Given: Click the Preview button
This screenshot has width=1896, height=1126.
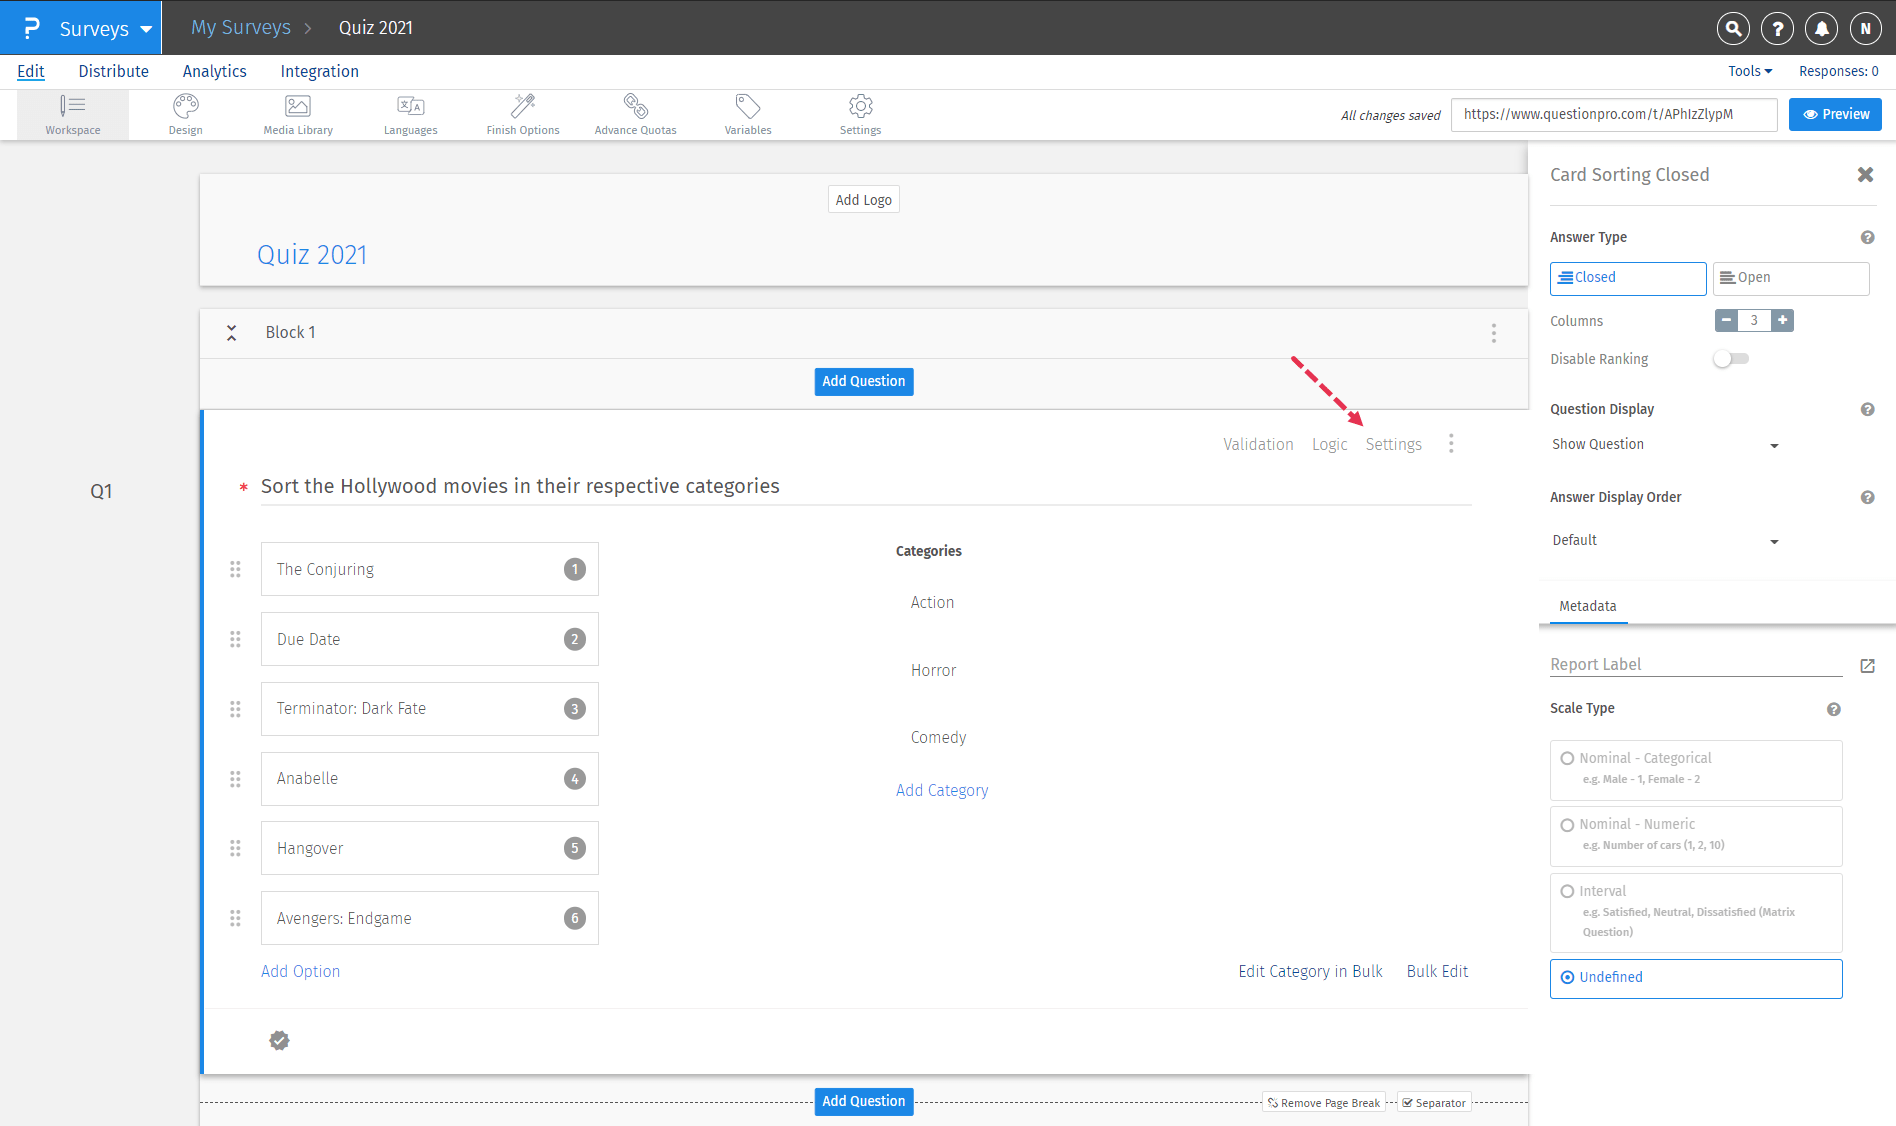Looking at the screenshot, I should point(1835,114).
